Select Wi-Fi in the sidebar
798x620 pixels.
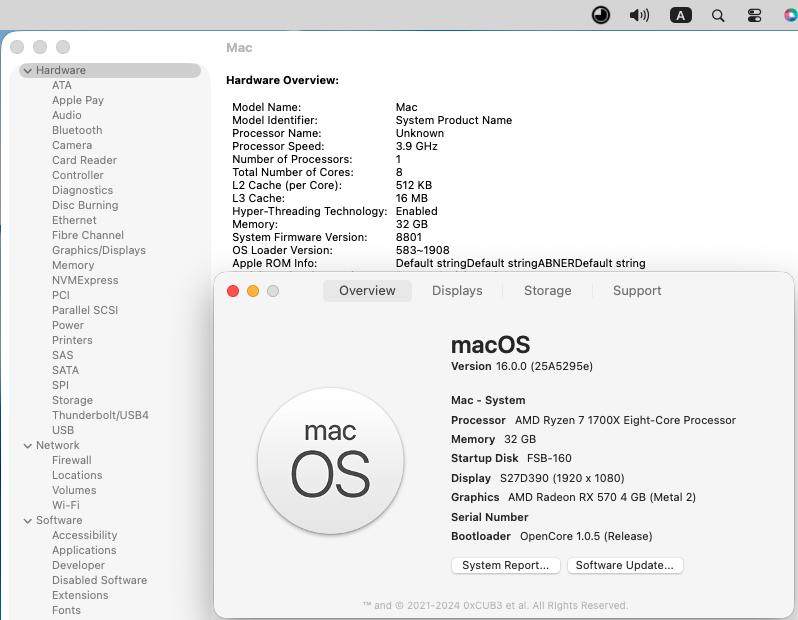pyautogui.click(x=66, y=505)
